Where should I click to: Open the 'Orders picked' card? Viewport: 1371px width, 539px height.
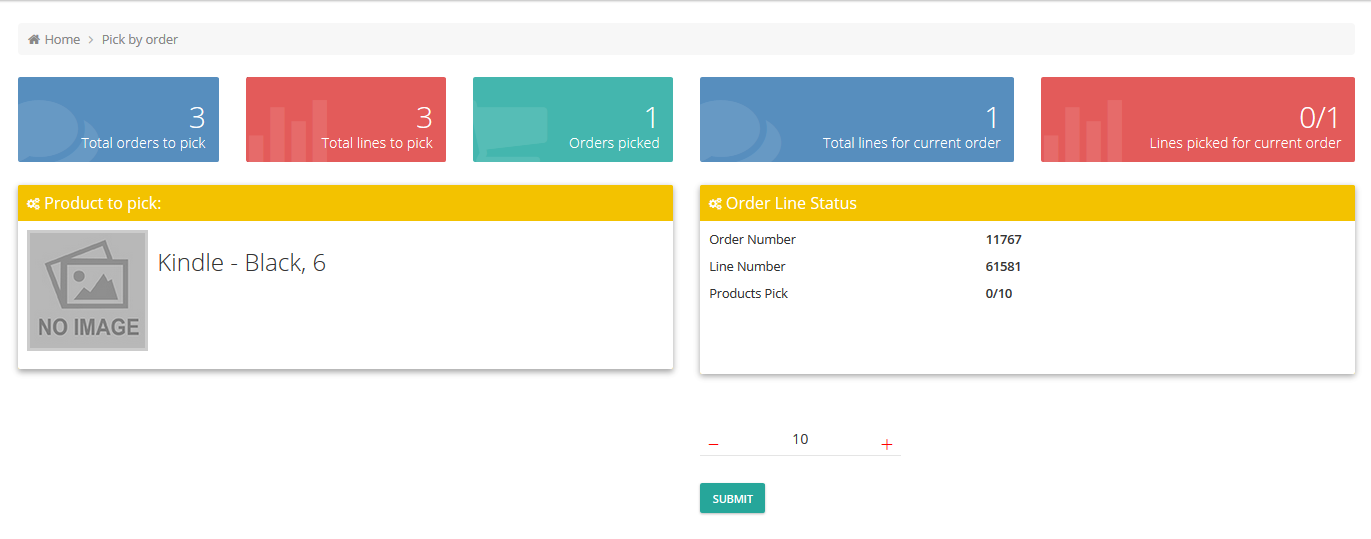point(573,119)
